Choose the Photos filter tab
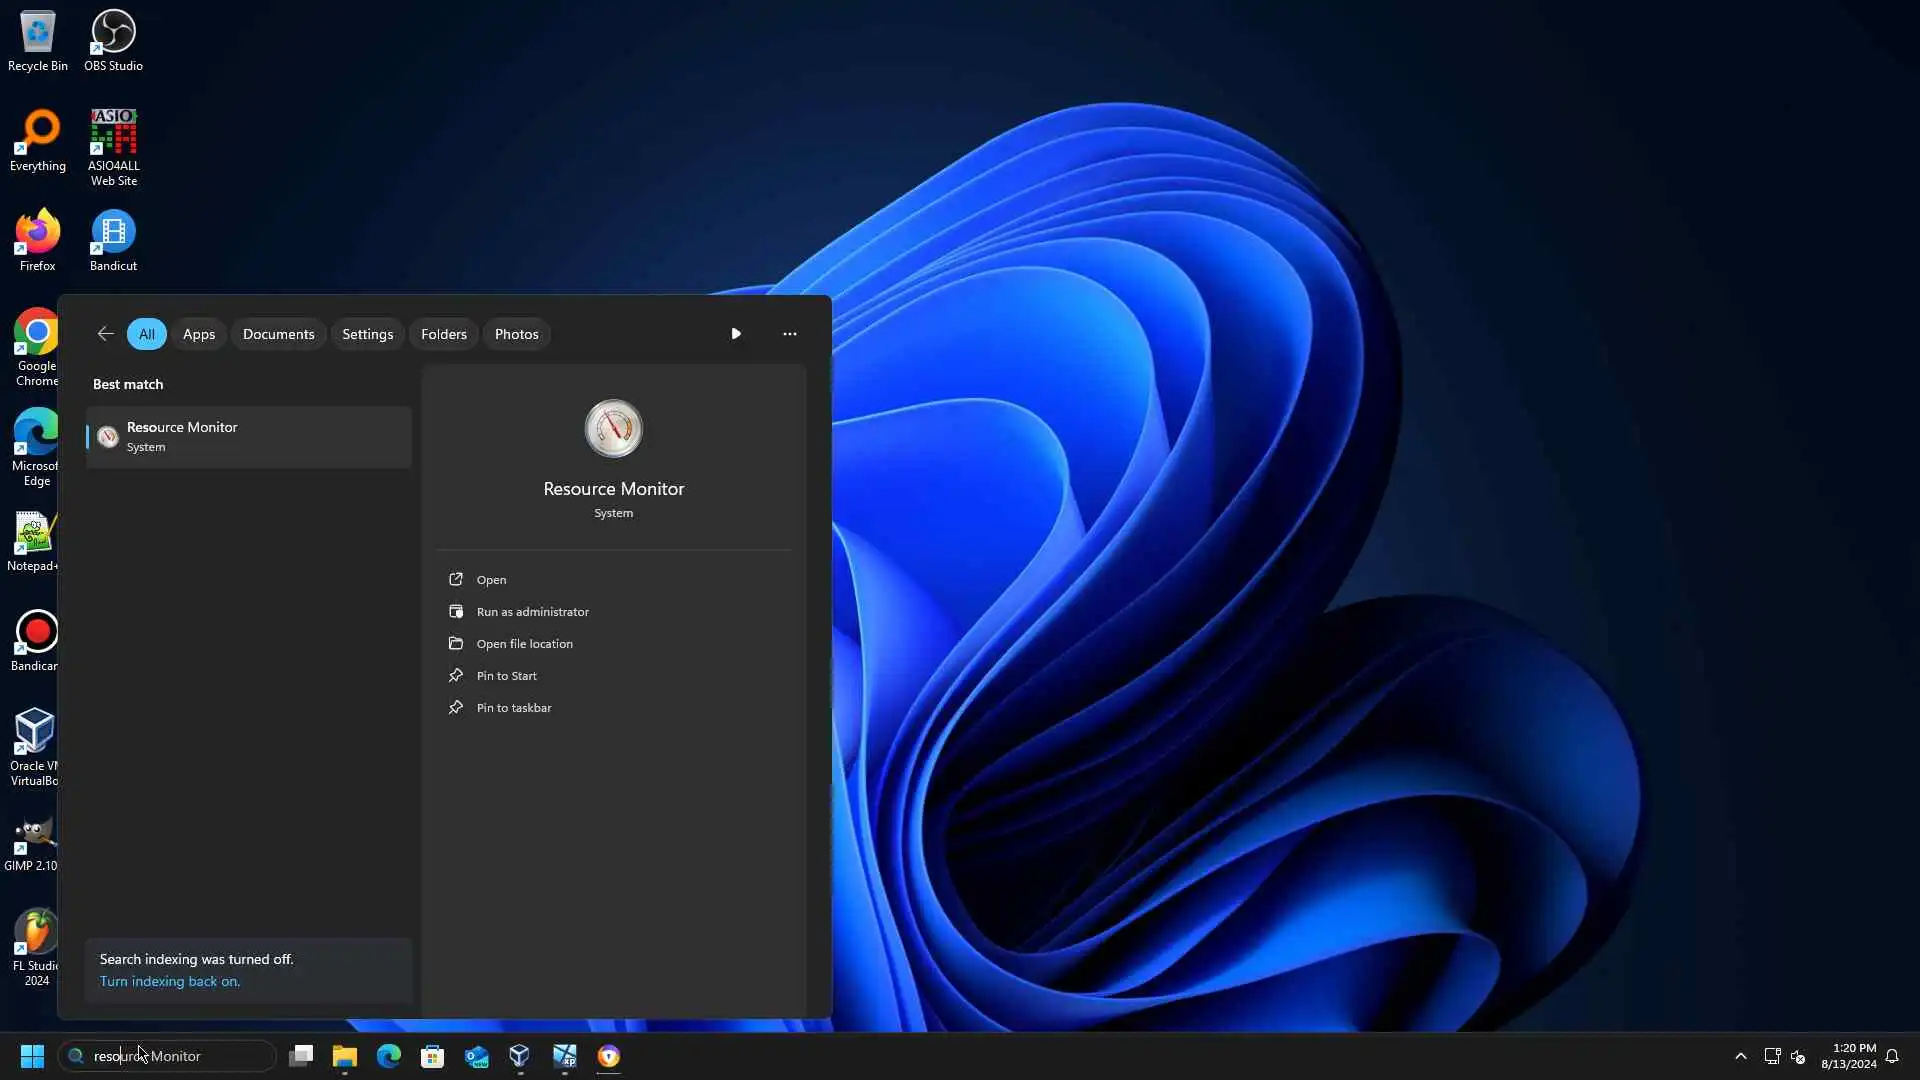Viewport: 1920px width, 1080px height. coord(516,334)
